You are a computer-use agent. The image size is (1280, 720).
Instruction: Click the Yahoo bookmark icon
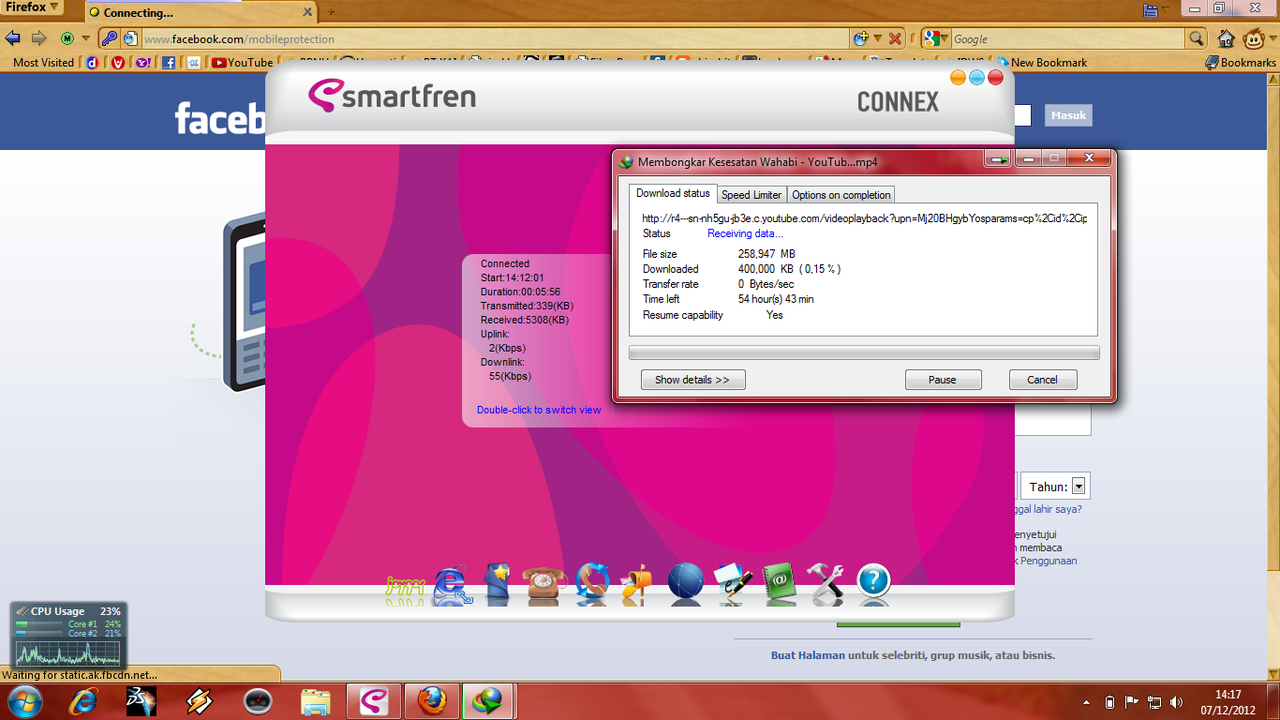click(x=143, y=62)
